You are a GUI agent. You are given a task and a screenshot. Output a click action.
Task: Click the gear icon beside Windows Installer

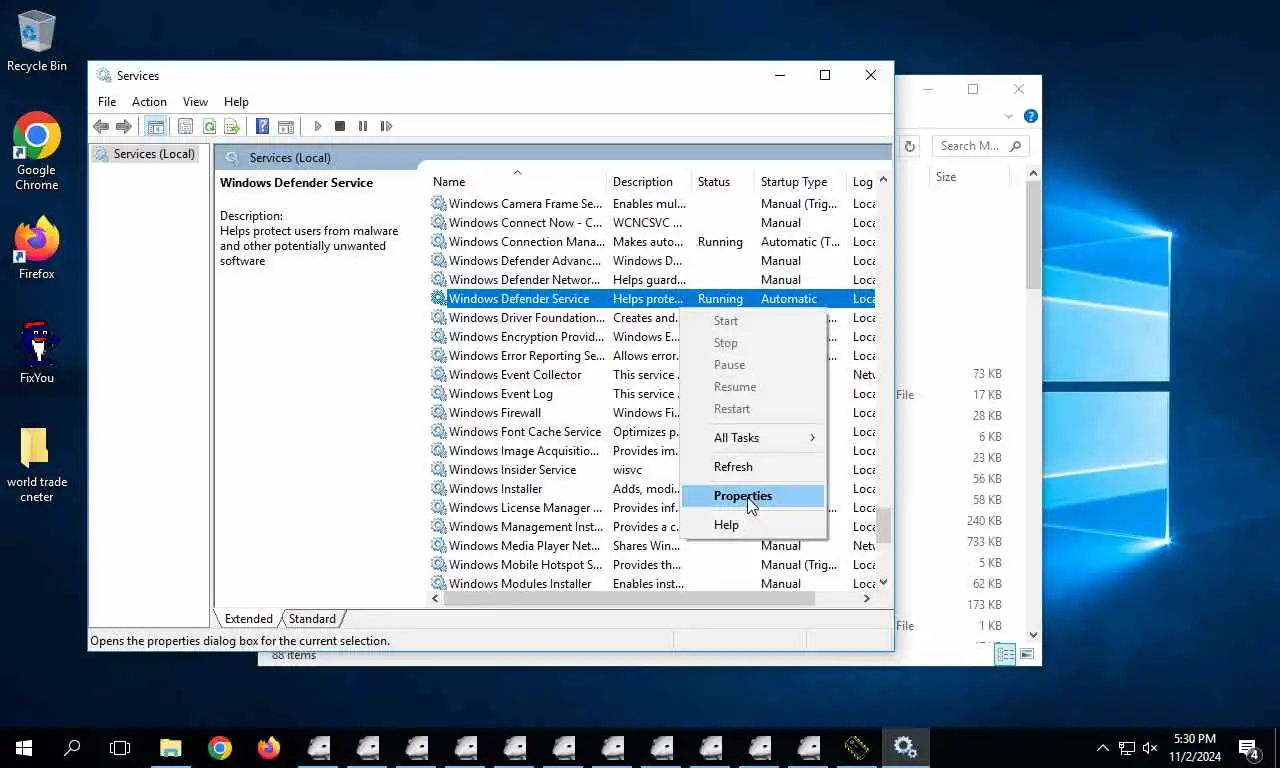(x=439, y=489)
